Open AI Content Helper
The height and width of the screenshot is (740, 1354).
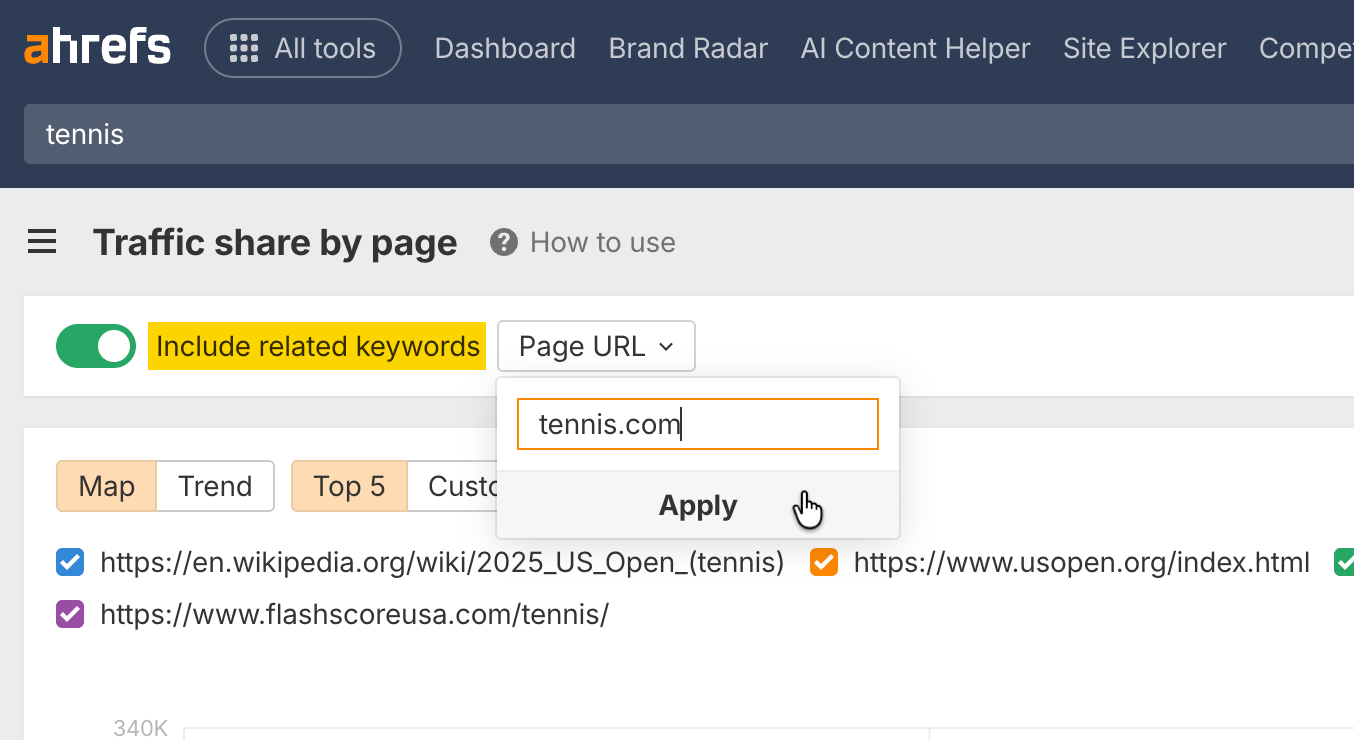tap(915, 48)
